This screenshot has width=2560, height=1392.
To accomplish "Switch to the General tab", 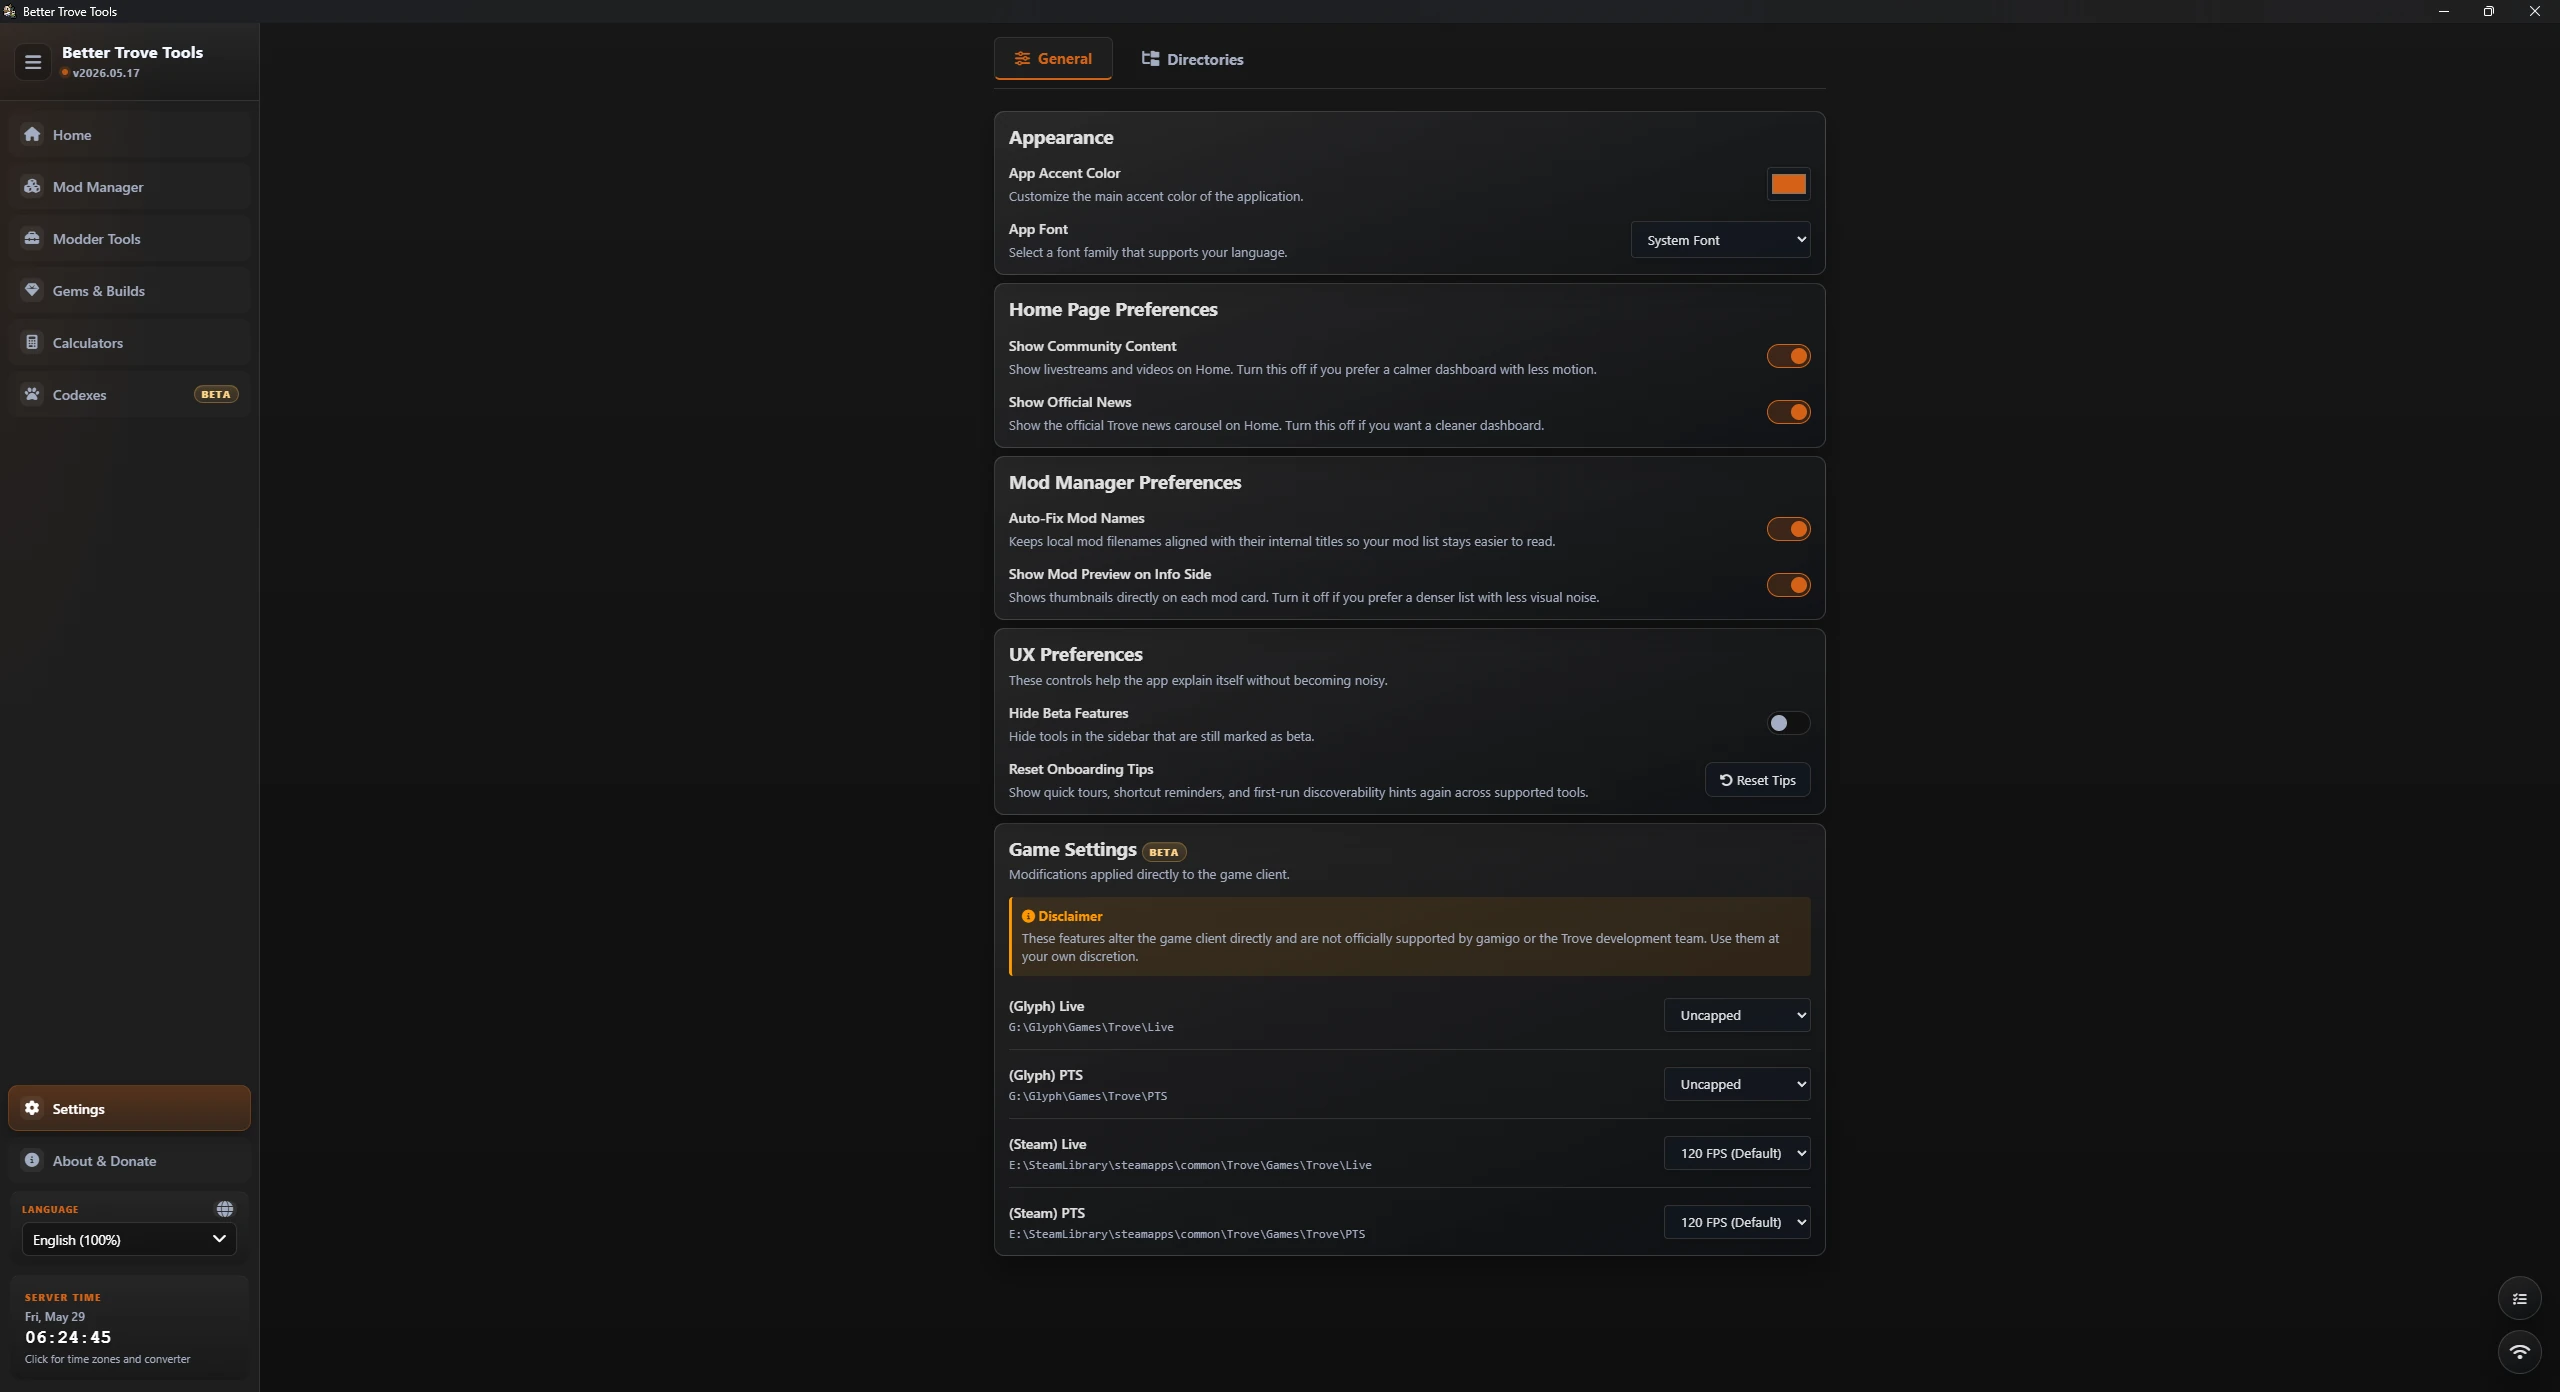I will (x=1053, y=59).
